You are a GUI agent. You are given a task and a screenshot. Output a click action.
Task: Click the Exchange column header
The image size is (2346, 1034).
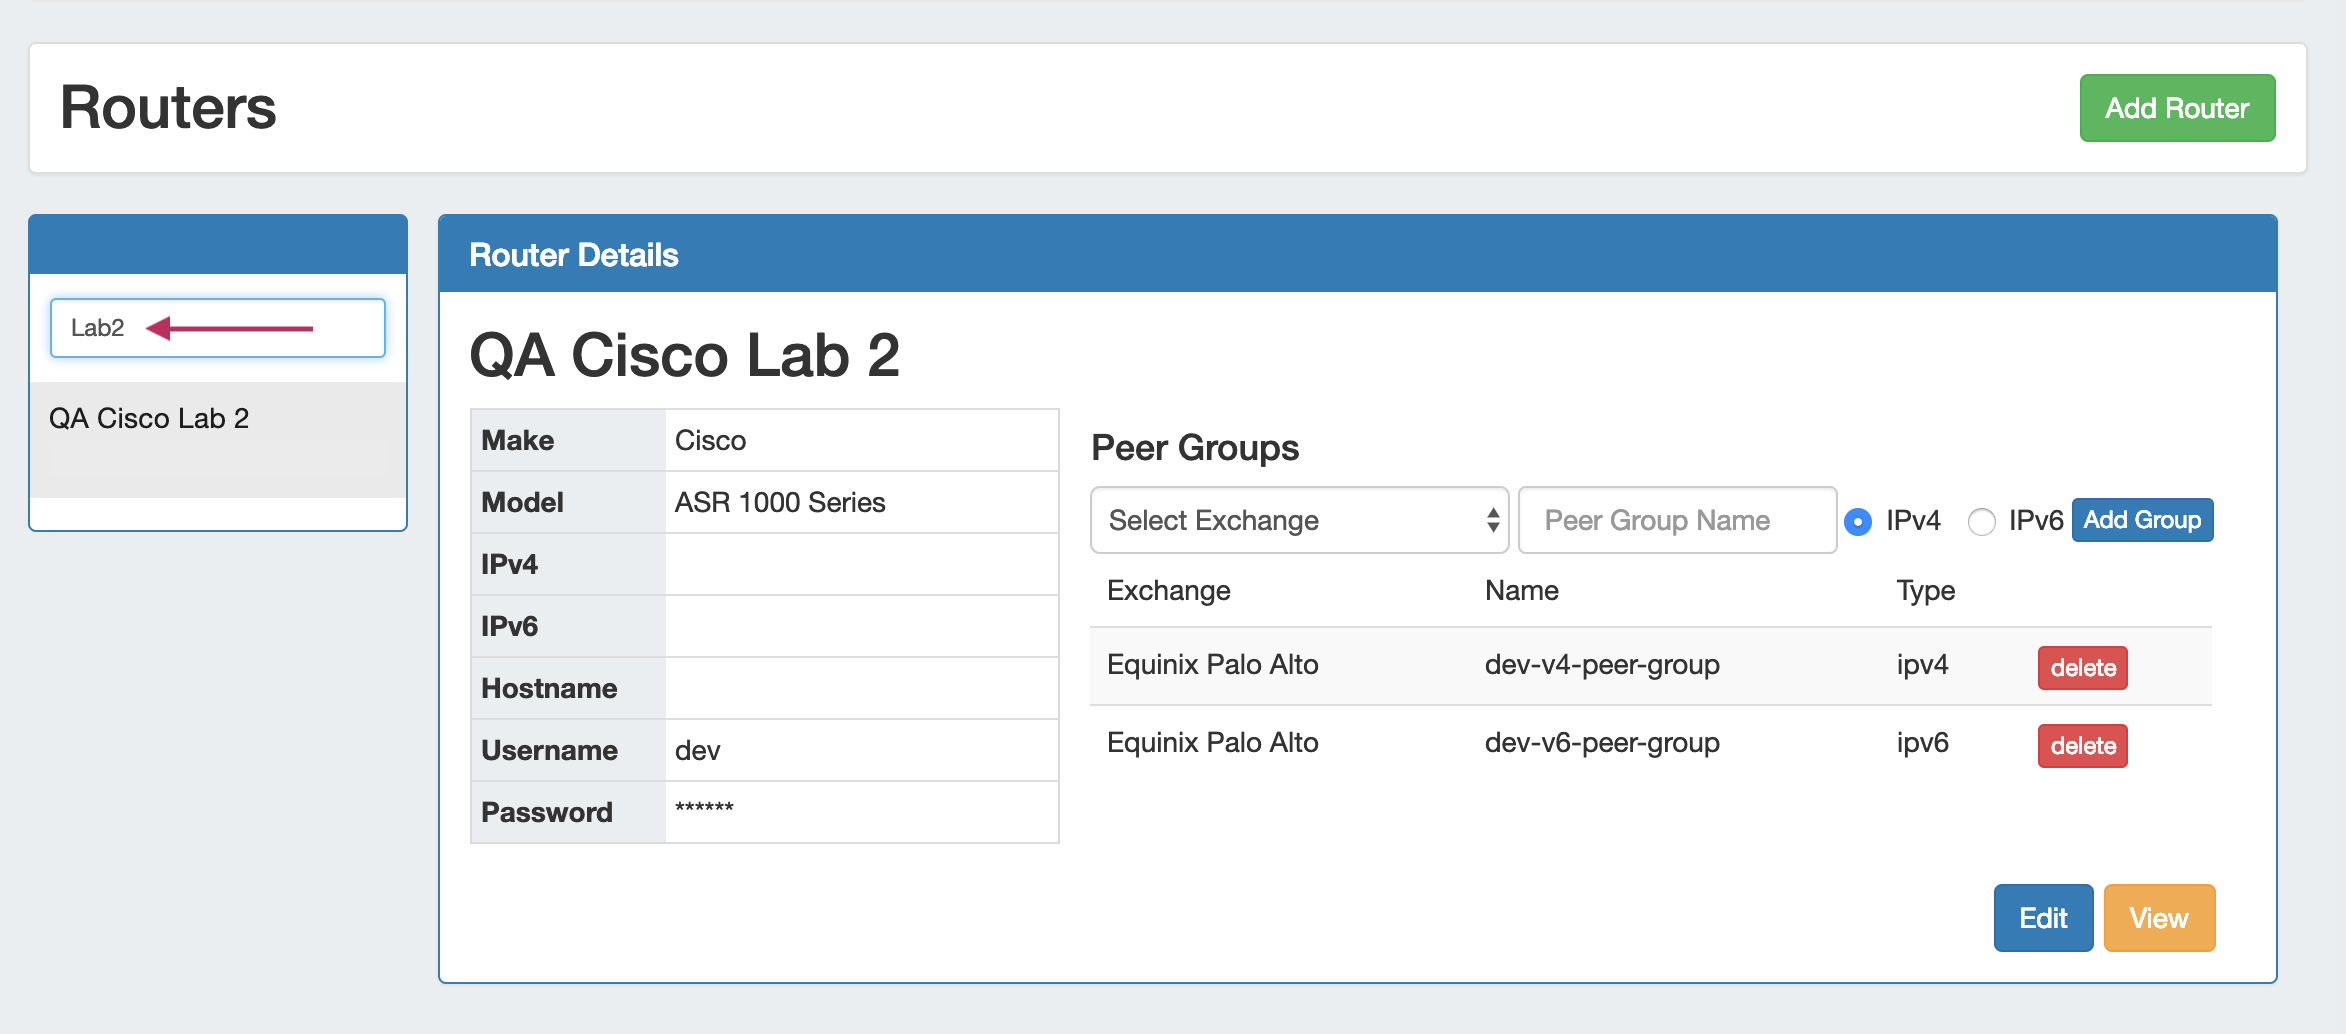pos(1168,591)
